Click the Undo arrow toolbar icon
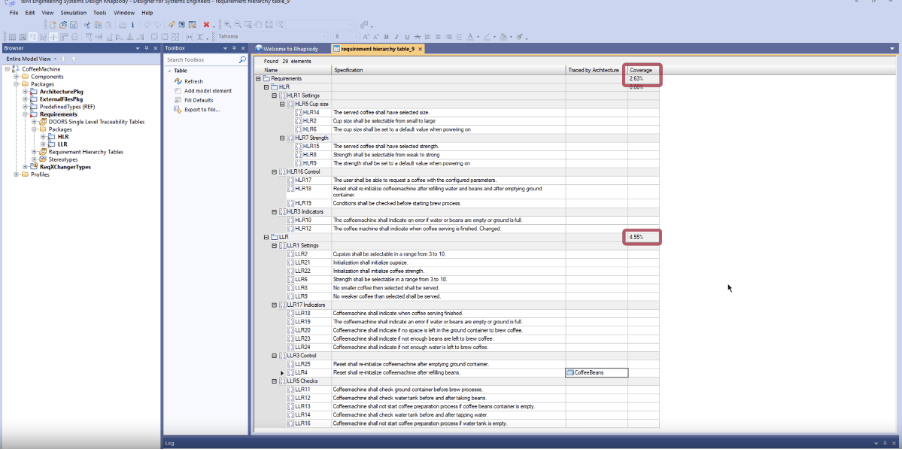The width and height of the screenshot is (902, 450). (147, 25)
